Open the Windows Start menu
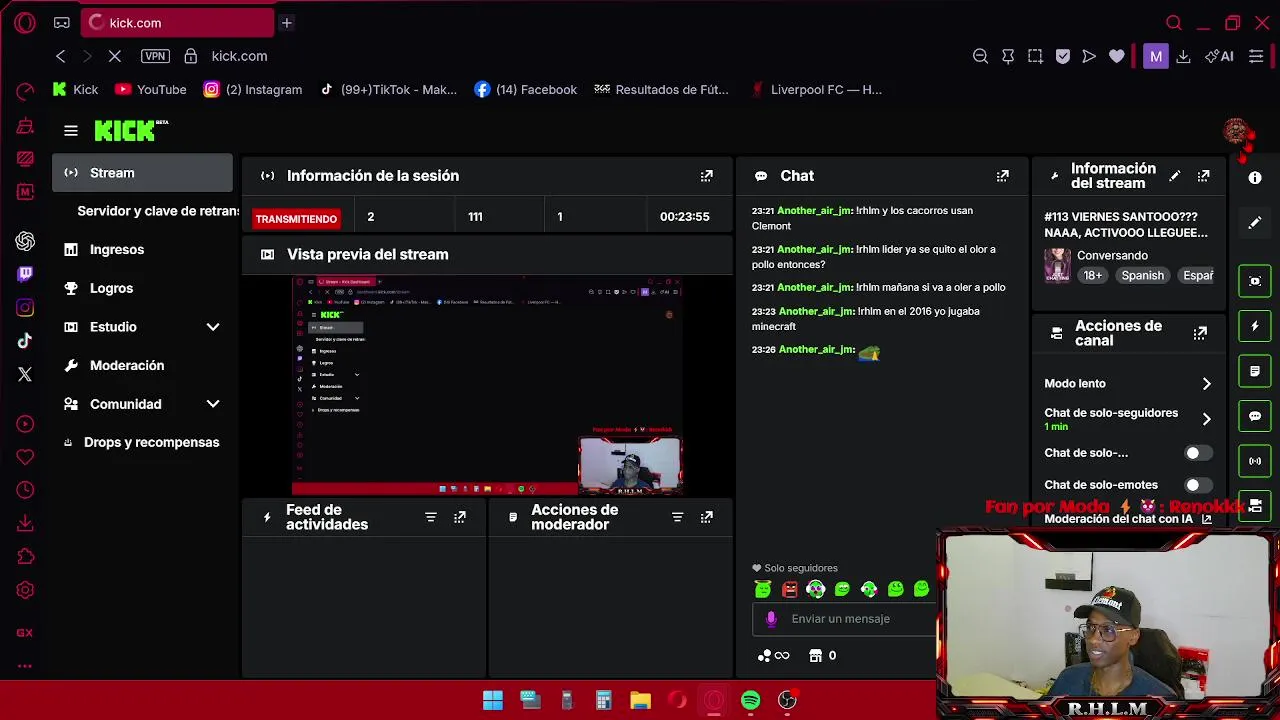Screen dimensions: 1280x720 493,701
